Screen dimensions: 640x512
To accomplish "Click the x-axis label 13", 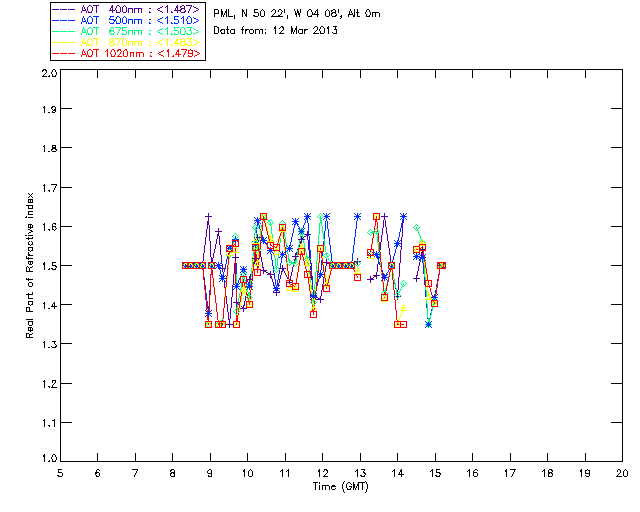I will [360, 473].
